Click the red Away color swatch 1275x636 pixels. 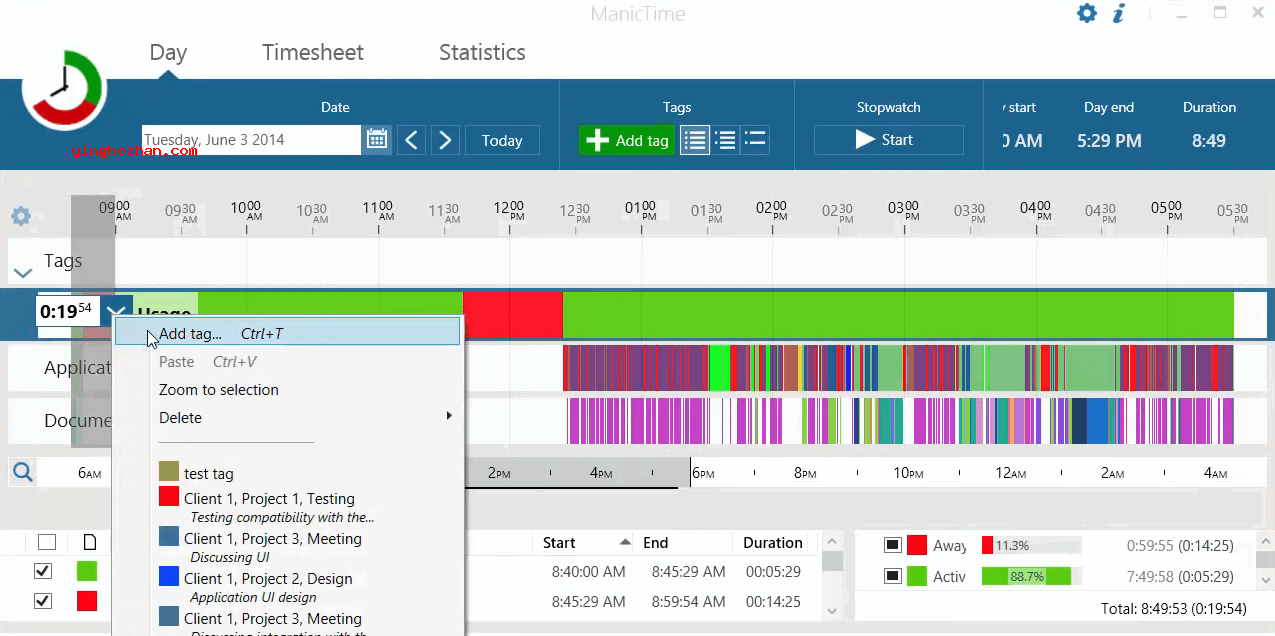pyautogui.click(x=917, y=546)
